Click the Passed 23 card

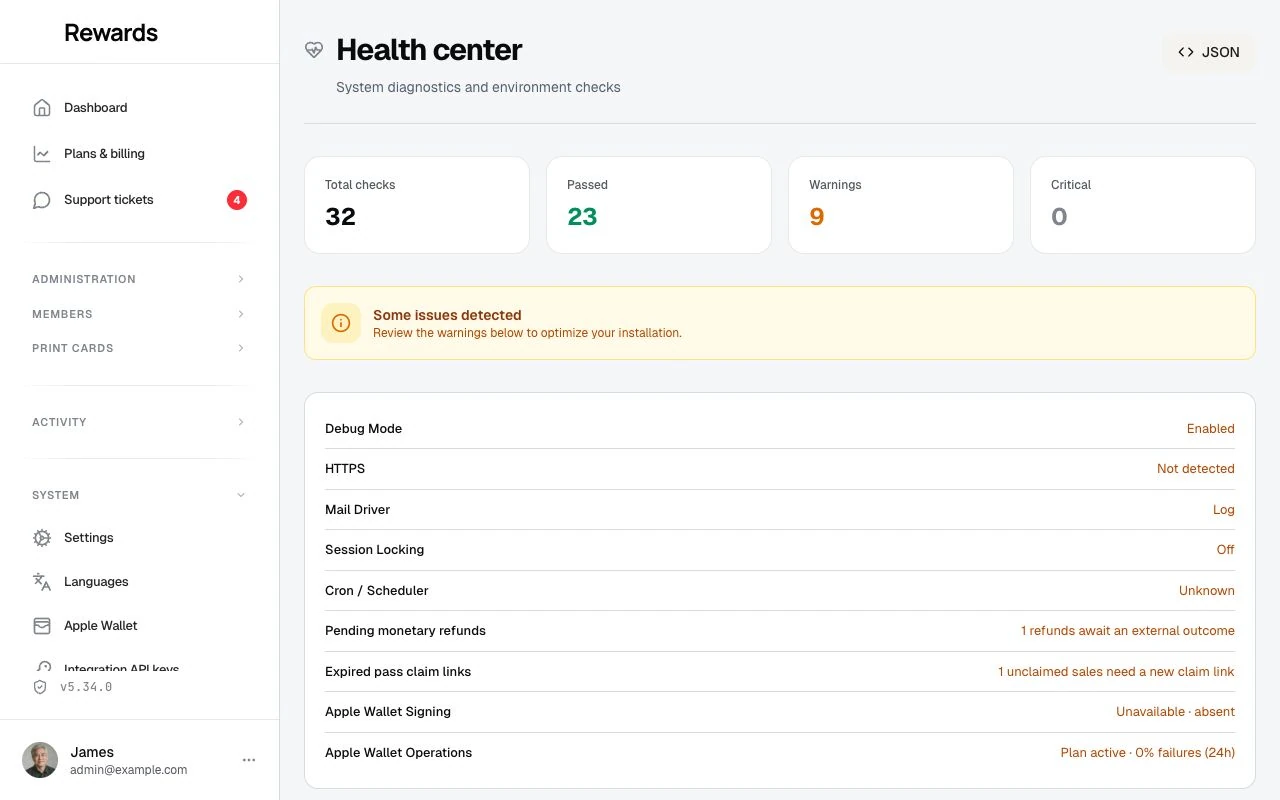pos(659,205)
